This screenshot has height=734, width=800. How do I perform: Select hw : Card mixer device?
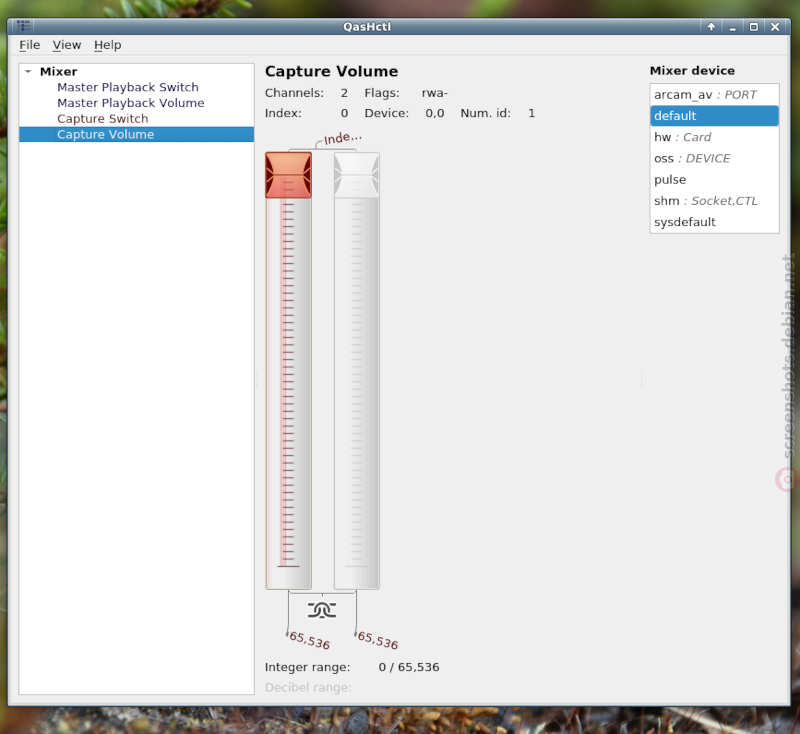click(714, 137)
